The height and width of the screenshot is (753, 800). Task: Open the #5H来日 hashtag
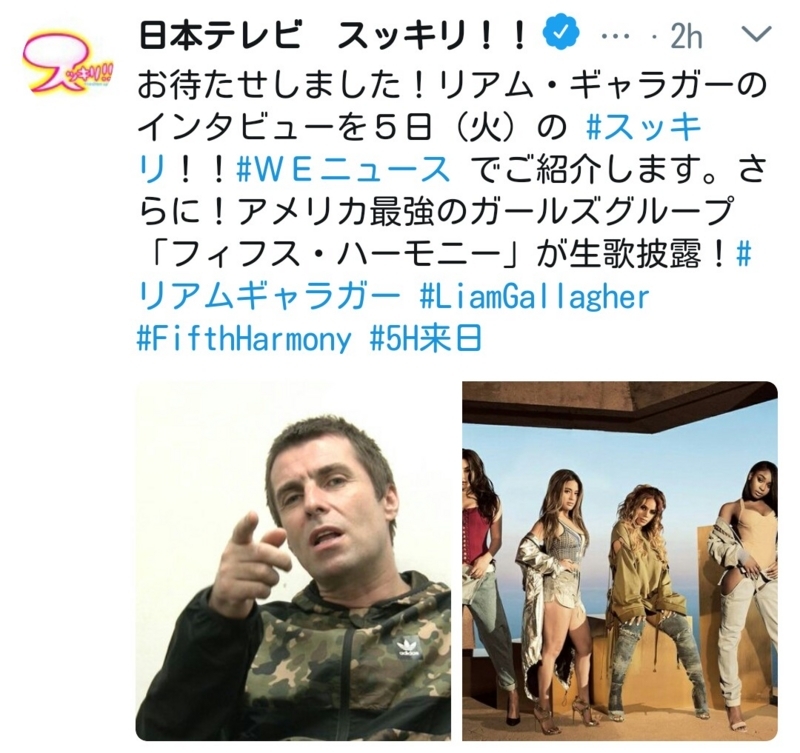point(426,338)
